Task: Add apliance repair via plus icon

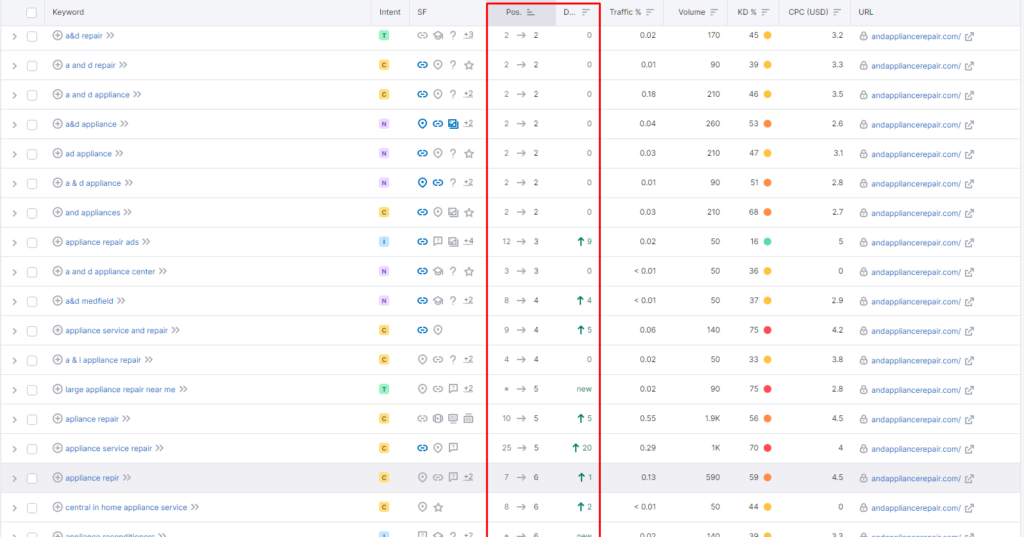Action: 57,419
